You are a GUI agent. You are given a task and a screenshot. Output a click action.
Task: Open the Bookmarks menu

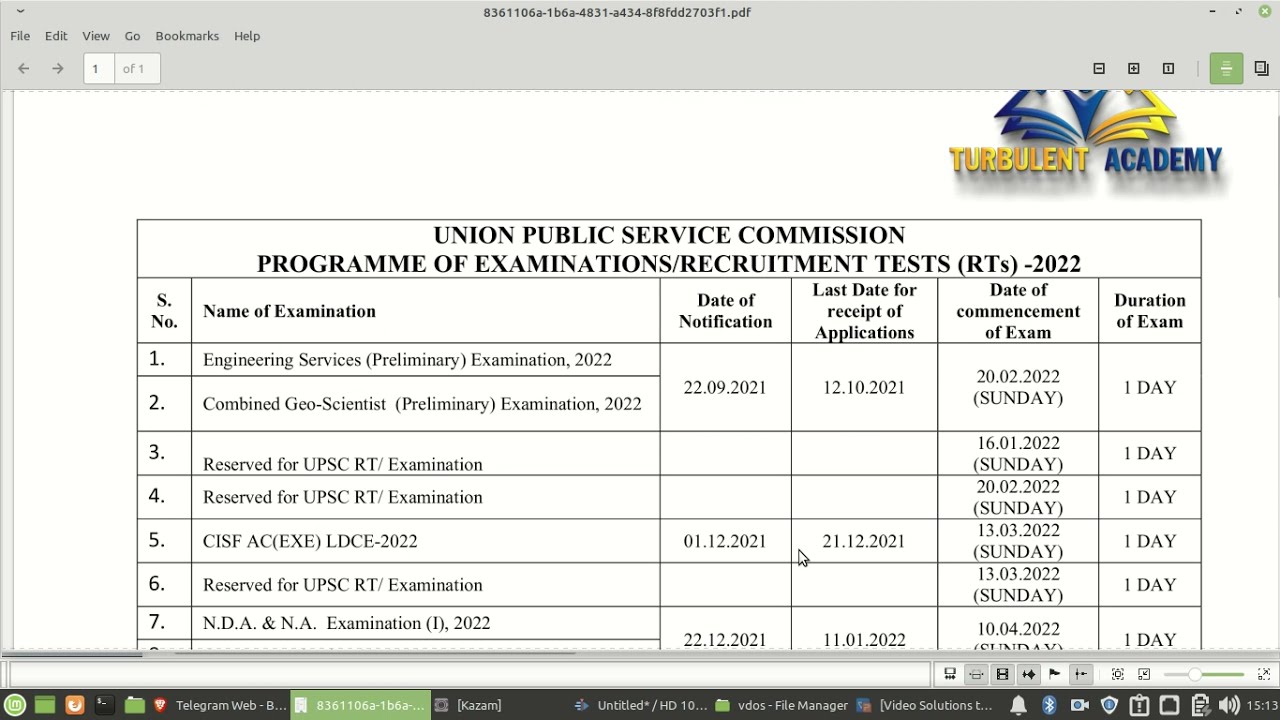point(187,36)
